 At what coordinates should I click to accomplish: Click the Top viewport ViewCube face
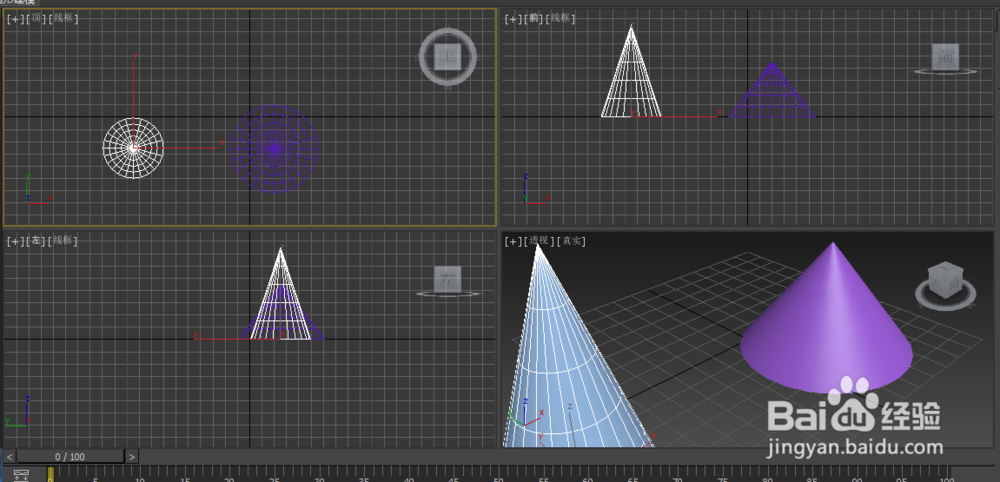pos(448,57)
